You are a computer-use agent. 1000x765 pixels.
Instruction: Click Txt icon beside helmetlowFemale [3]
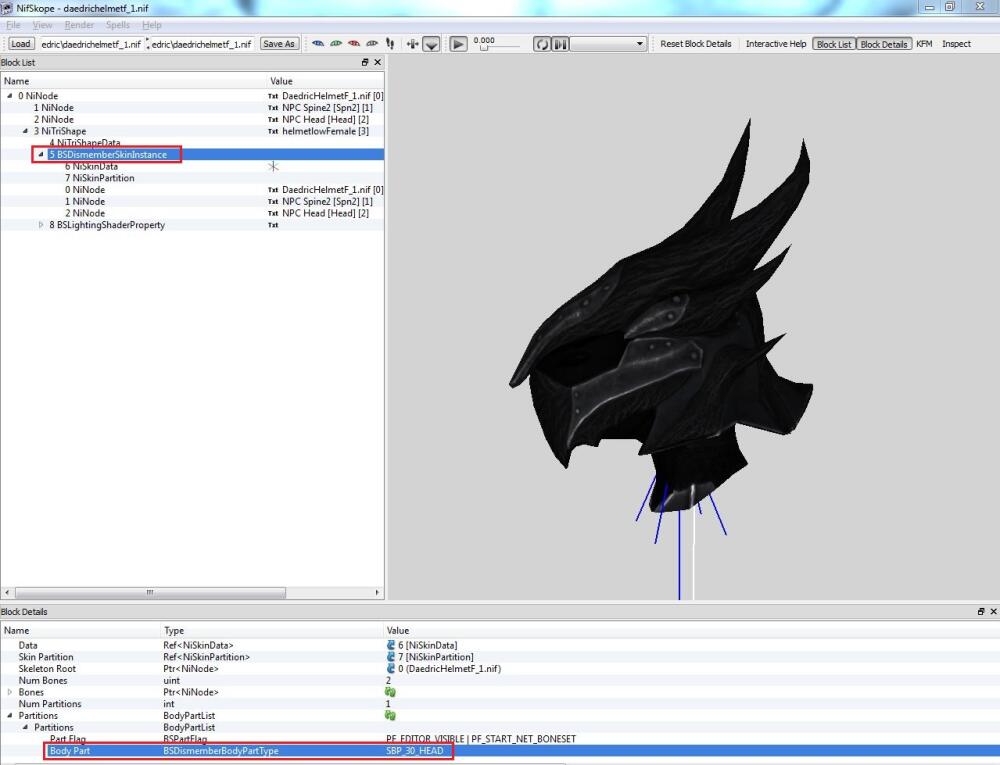tap(273, 131)
